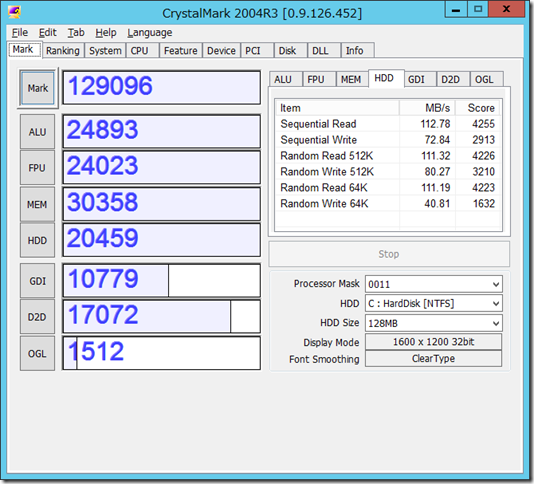Open the Tab menu
This screenshot has height=484, width=534.
coord(76,33)
